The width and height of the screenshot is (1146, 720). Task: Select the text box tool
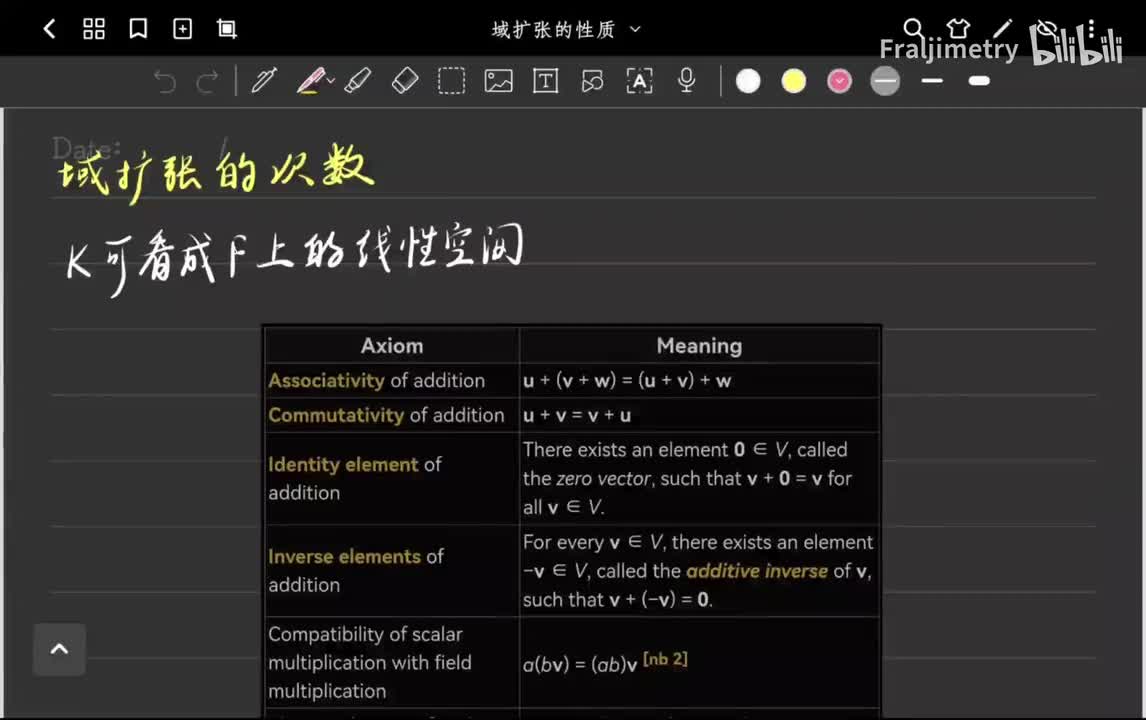tap(545, 80)
